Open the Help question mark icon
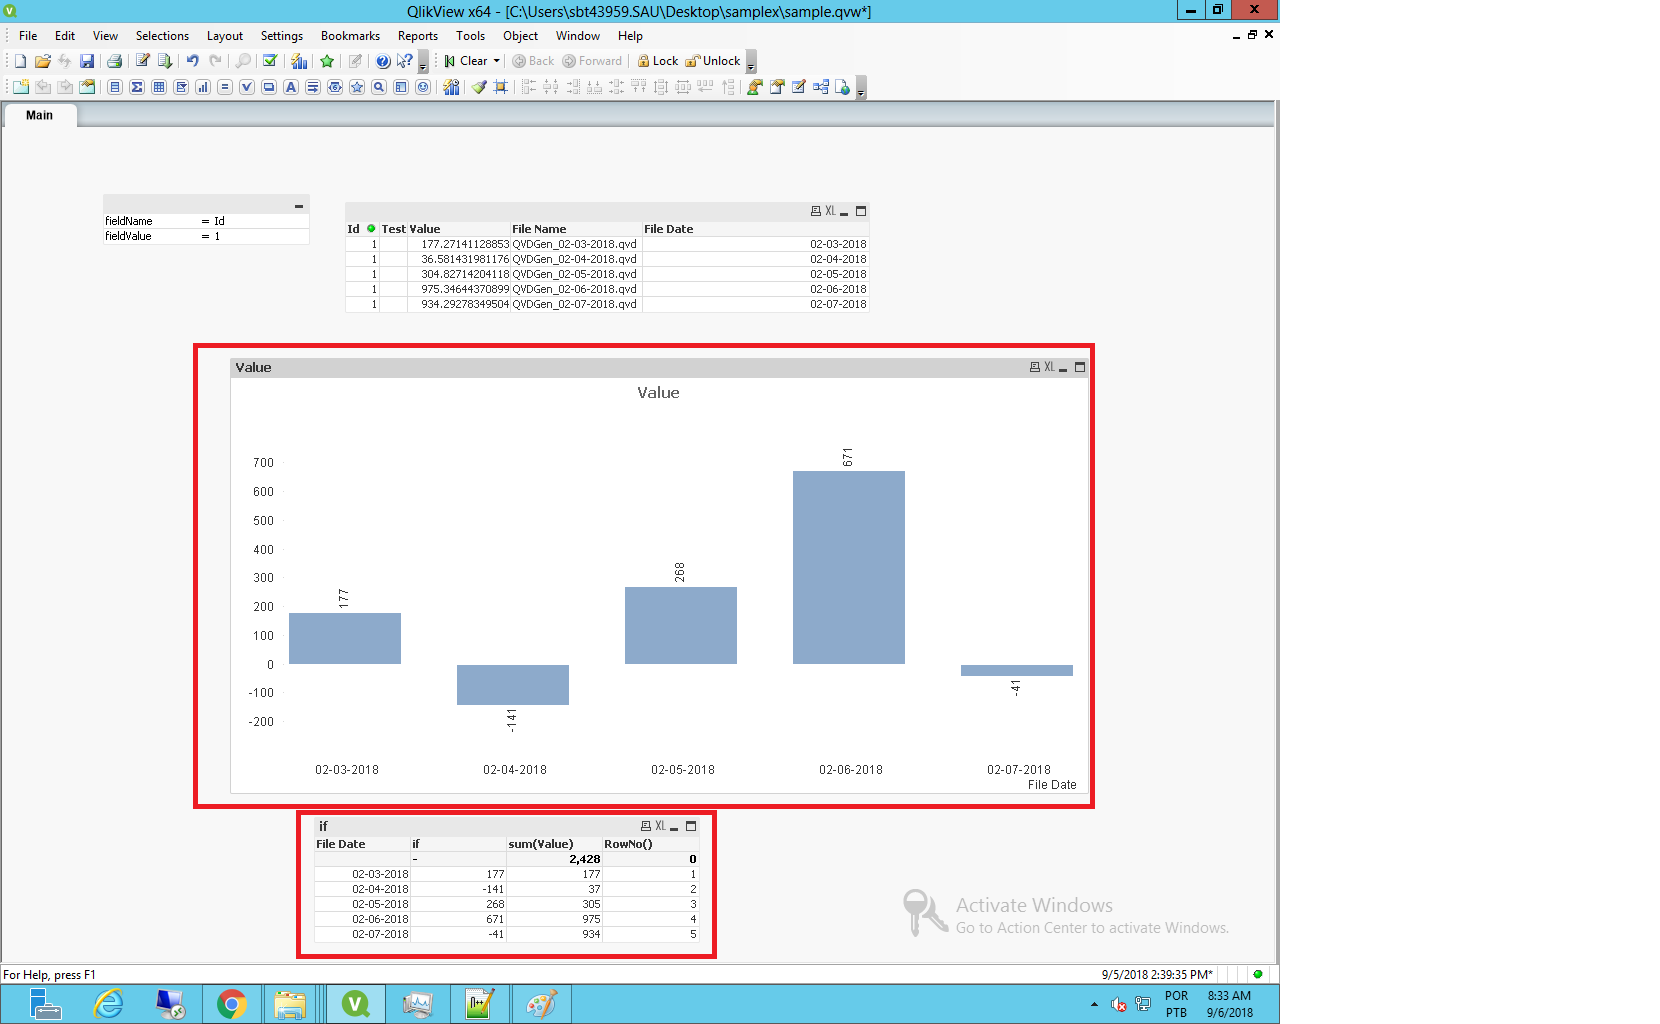The width and height of the screenshot is (1660, 1024). (x=383, y=61)
